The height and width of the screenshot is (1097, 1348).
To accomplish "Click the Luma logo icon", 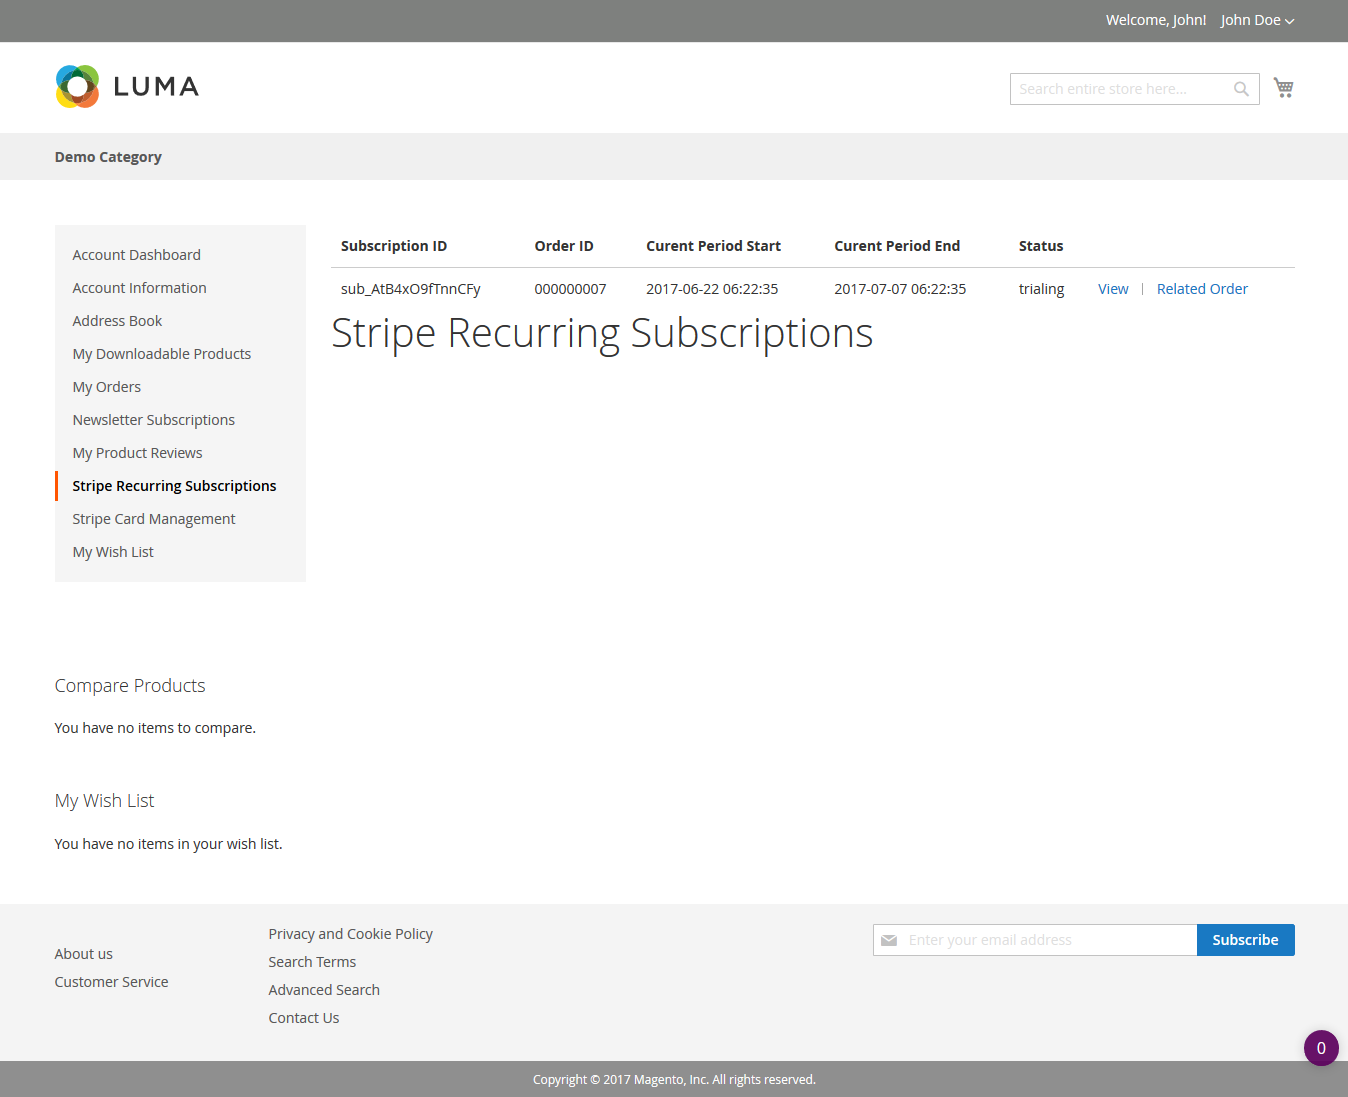I will (x=77, y=87).
